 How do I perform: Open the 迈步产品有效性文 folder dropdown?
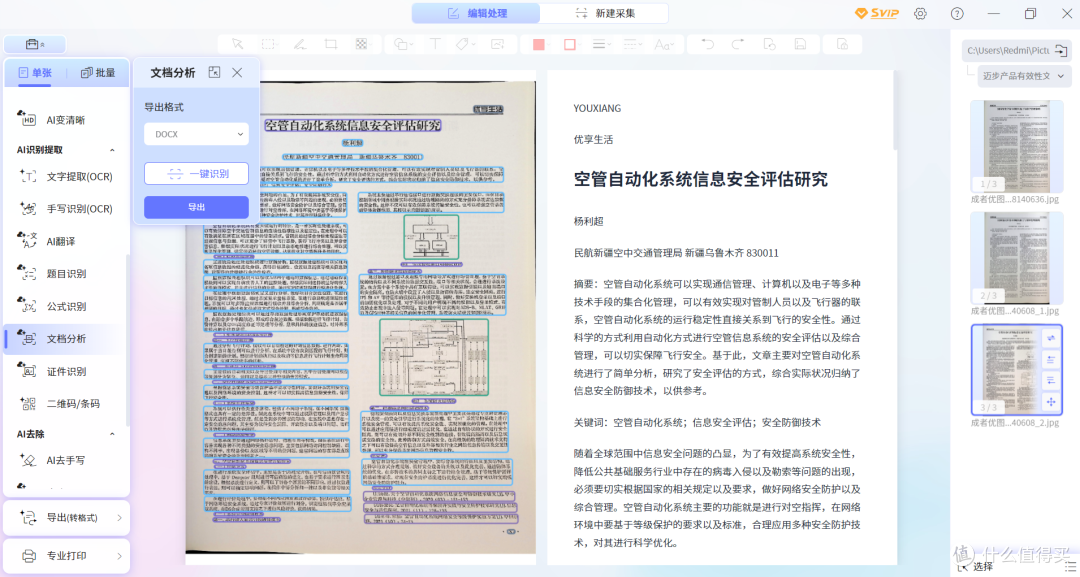(x=1023, y=76)
